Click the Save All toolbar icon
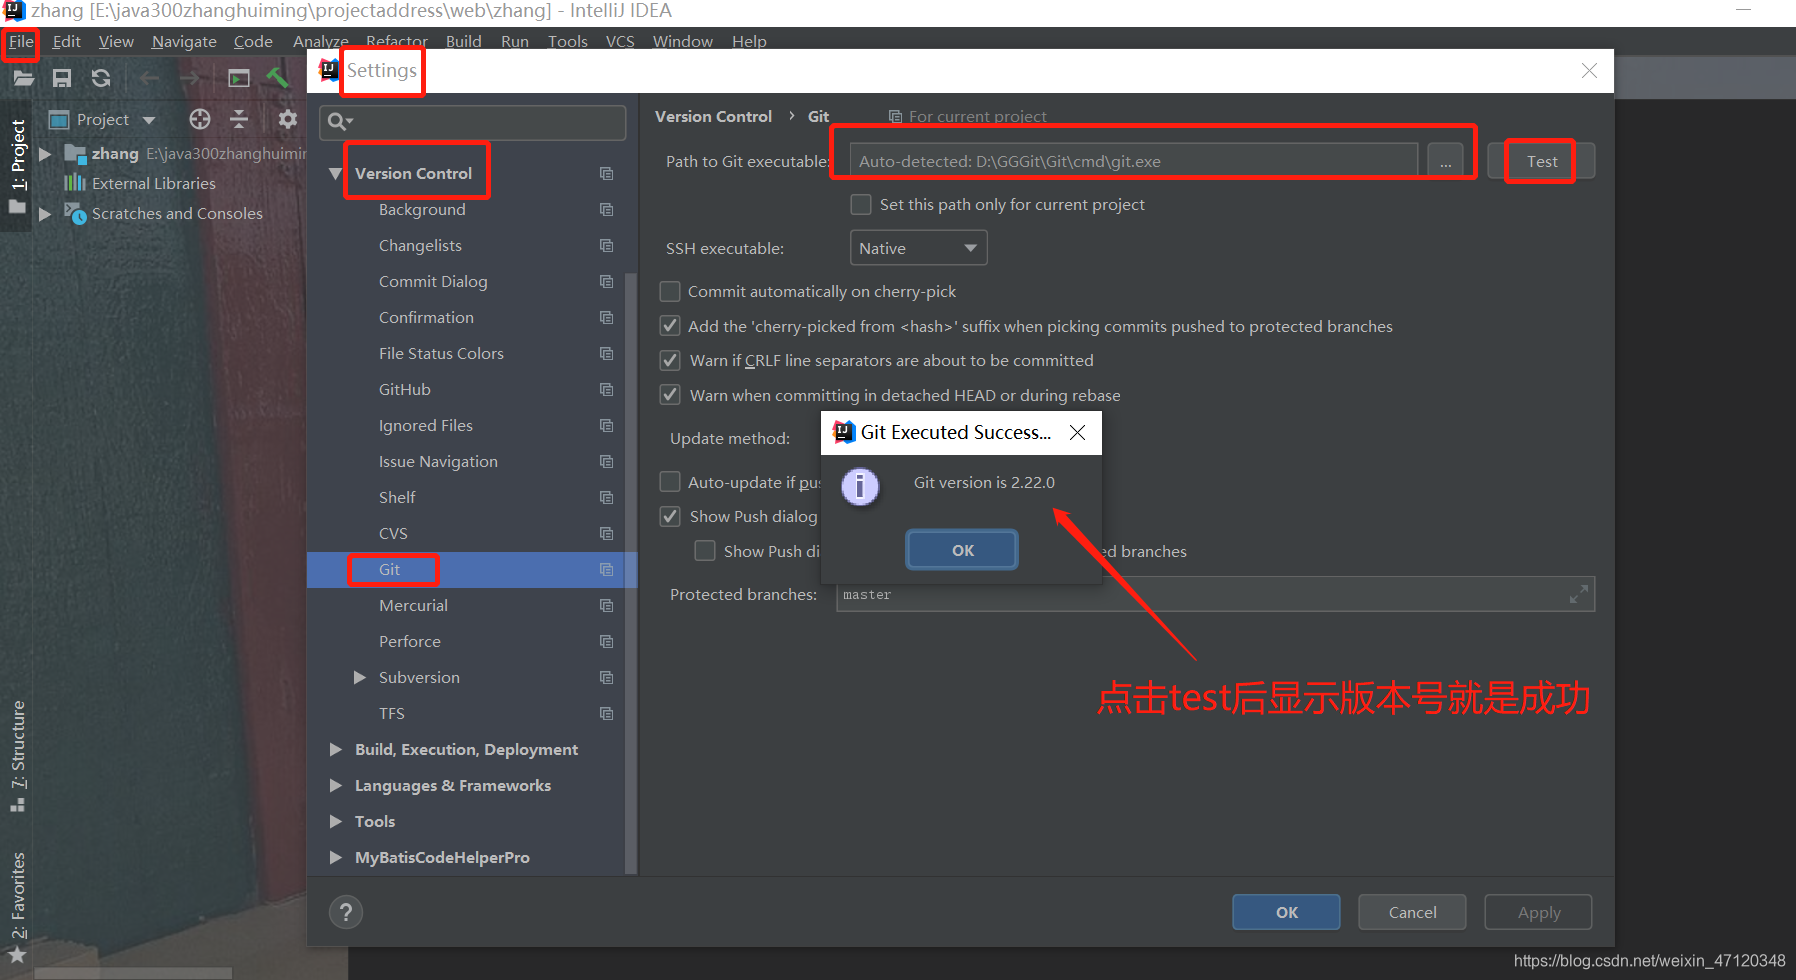The image size is (1796, 980). 62,78
